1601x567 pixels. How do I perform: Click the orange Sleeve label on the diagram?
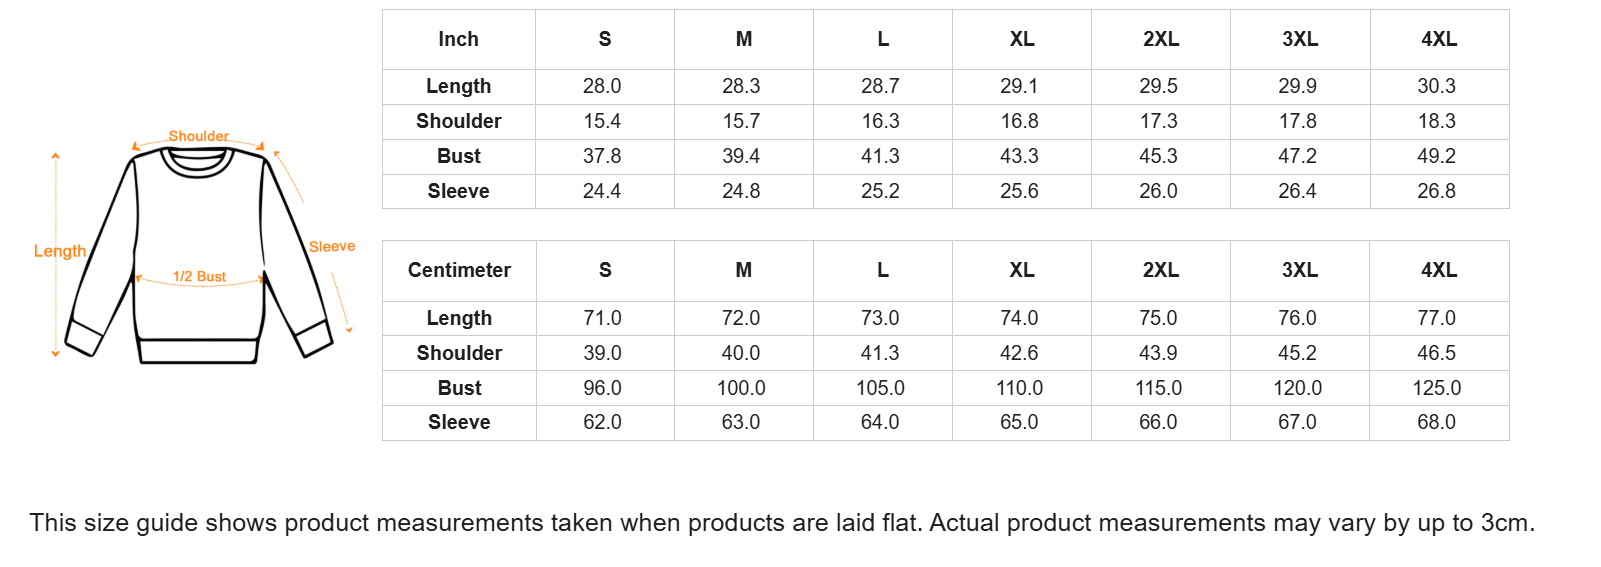331,247
